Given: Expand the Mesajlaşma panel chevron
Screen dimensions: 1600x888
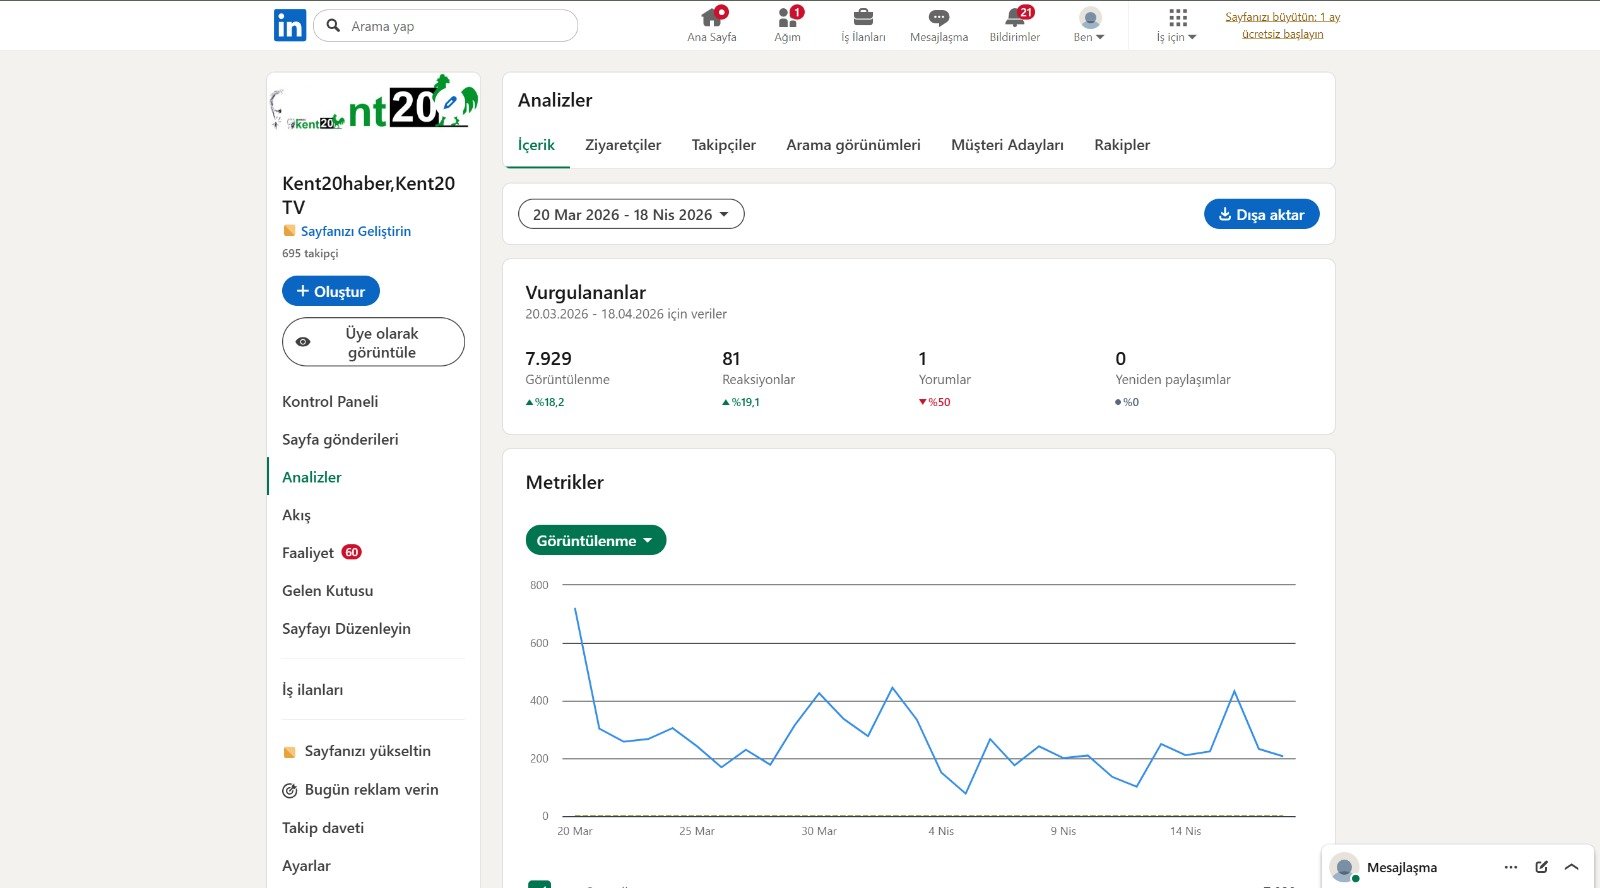Looking at the screenshot, I should point(1572,867).
